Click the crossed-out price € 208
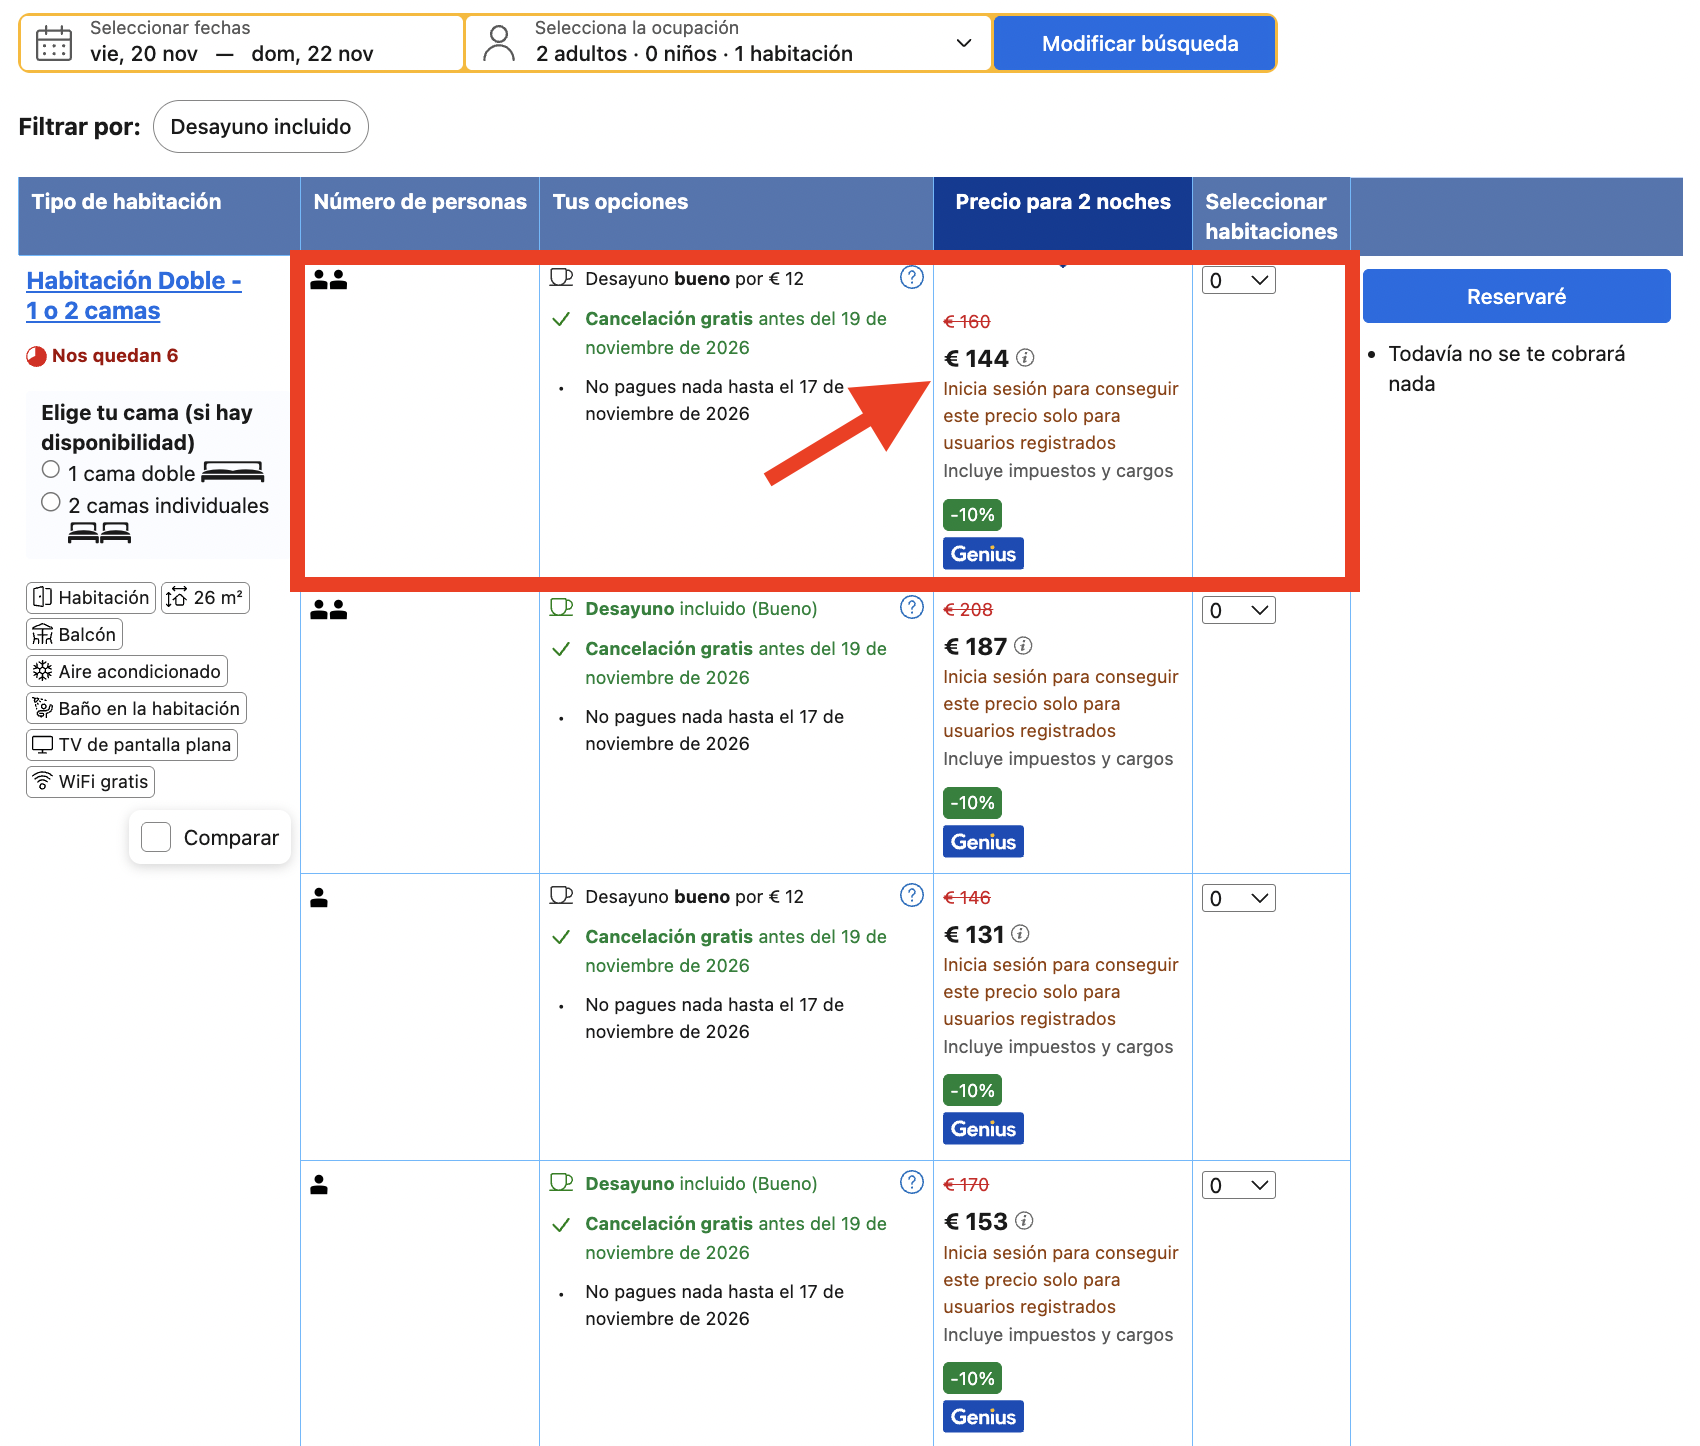The height and width of the screenshot is (1446, 1700). (968, 609)
